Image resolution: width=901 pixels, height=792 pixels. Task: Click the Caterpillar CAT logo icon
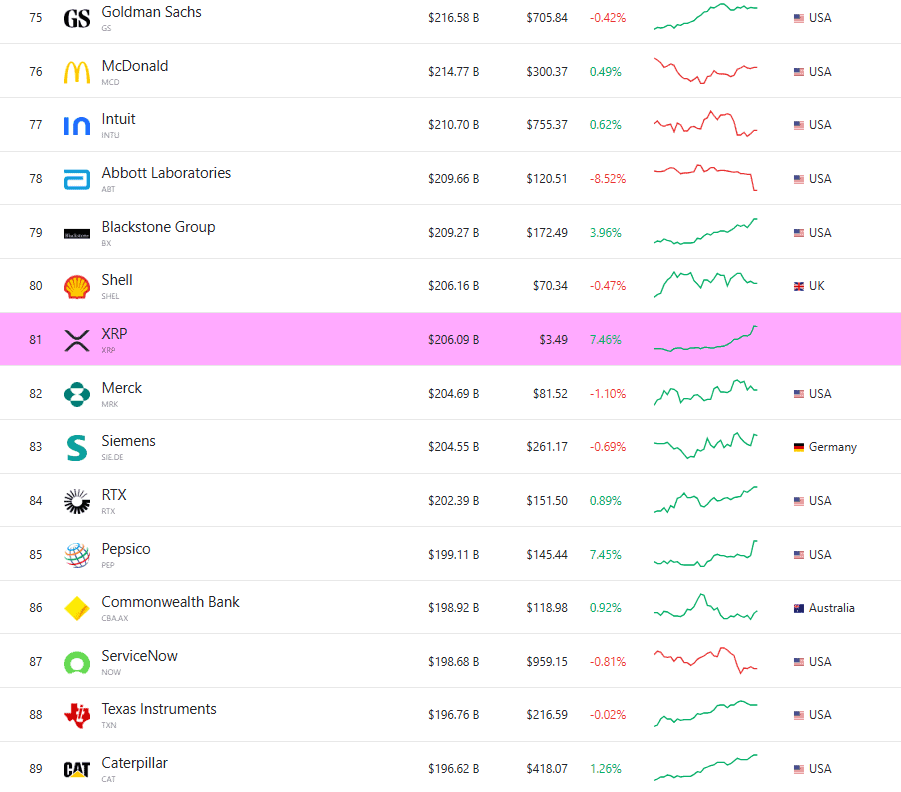(76, 770)
